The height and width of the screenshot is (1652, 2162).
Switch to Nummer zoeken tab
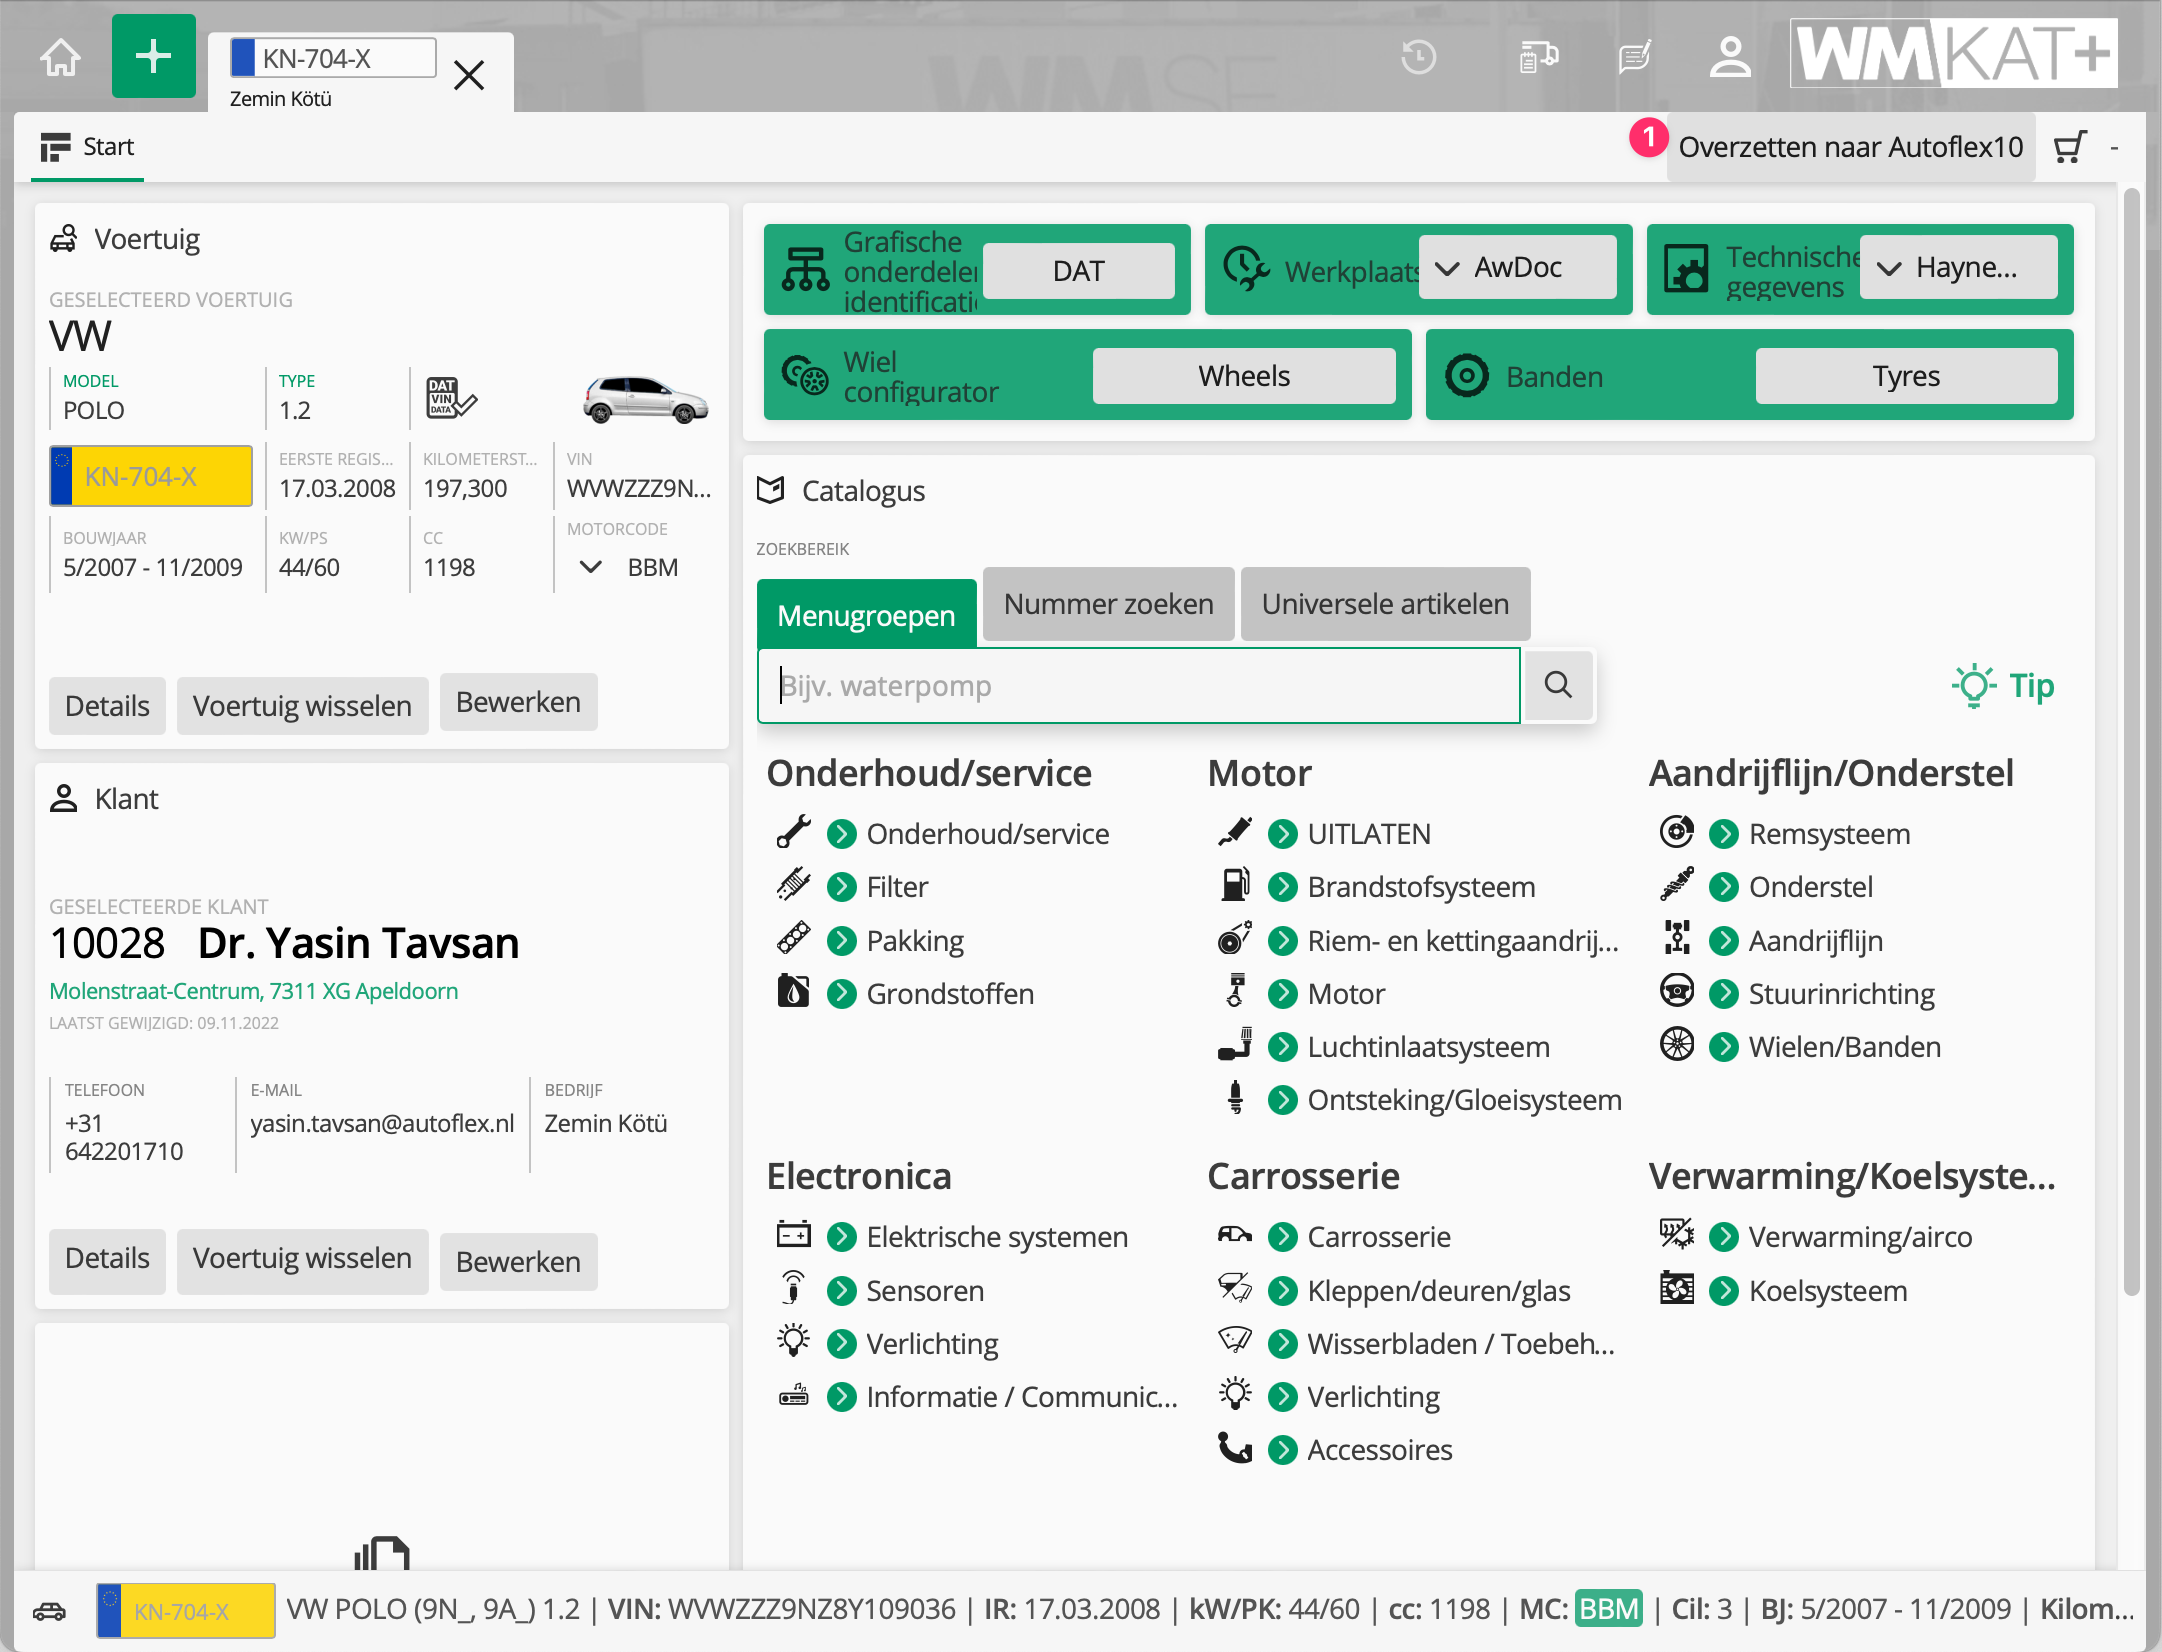1108,604
